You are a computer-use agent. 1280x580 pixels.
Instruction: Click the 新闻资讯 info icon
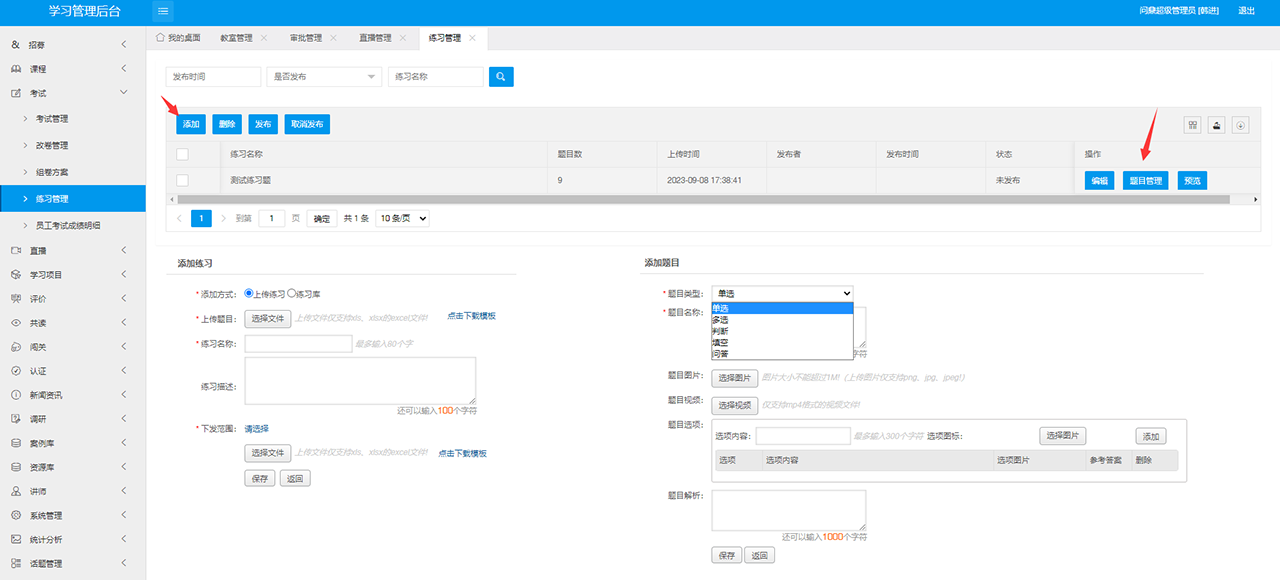tap(16, 395)
